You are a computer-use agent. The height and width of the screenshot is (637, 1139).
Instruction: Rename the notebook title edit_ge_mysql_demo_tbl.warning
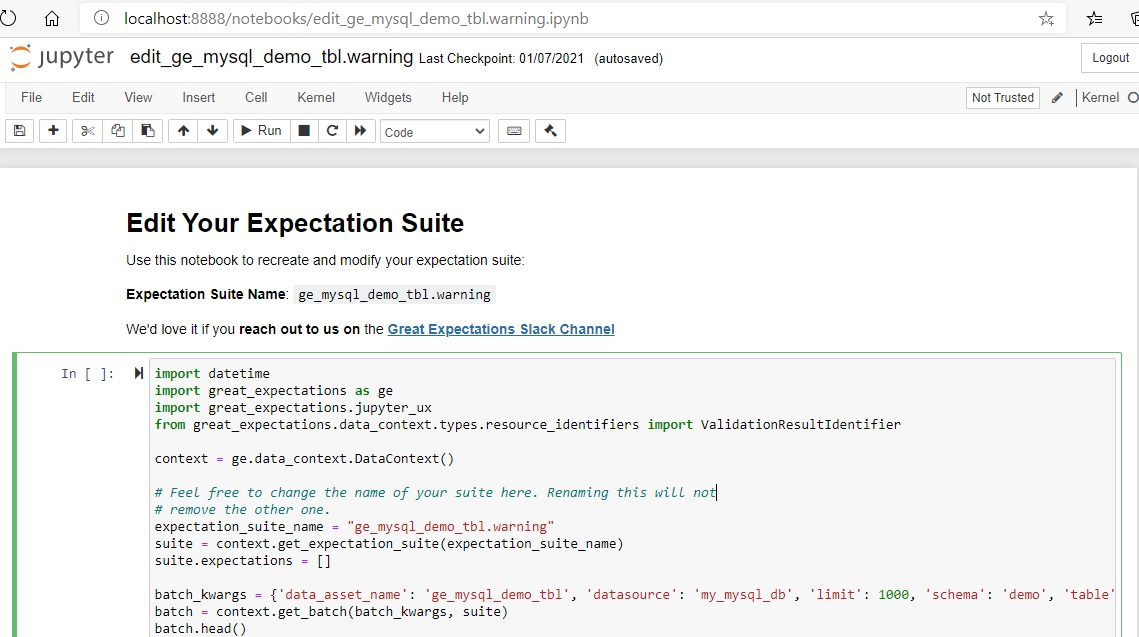tap(271, 57)
